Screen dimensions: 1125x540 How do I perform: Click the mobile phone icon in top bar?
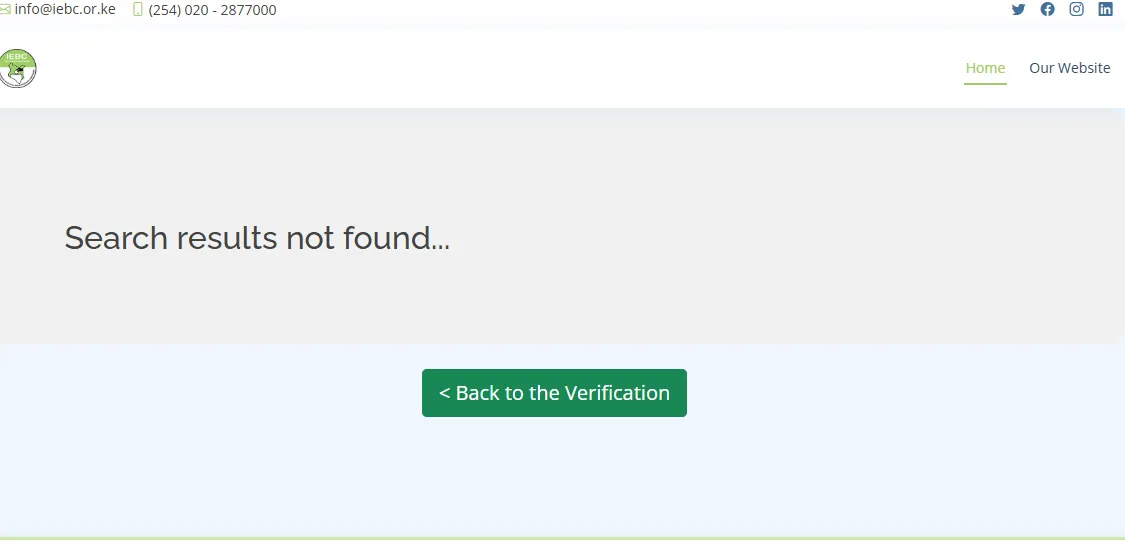[x=138, y=9]
